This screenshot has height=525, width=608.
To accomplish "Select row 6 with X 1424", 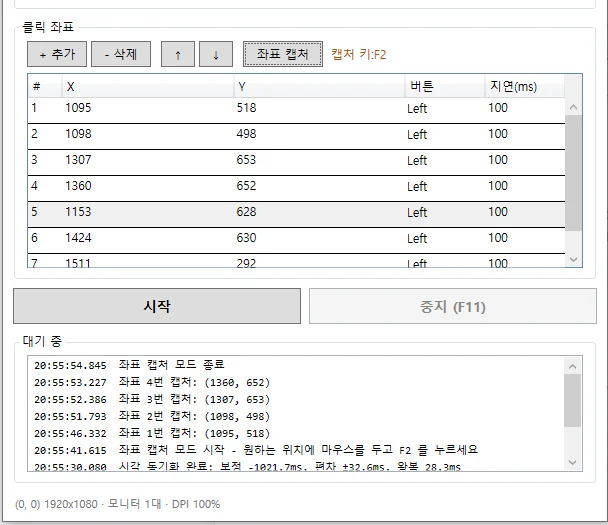I will coord(297,240).
